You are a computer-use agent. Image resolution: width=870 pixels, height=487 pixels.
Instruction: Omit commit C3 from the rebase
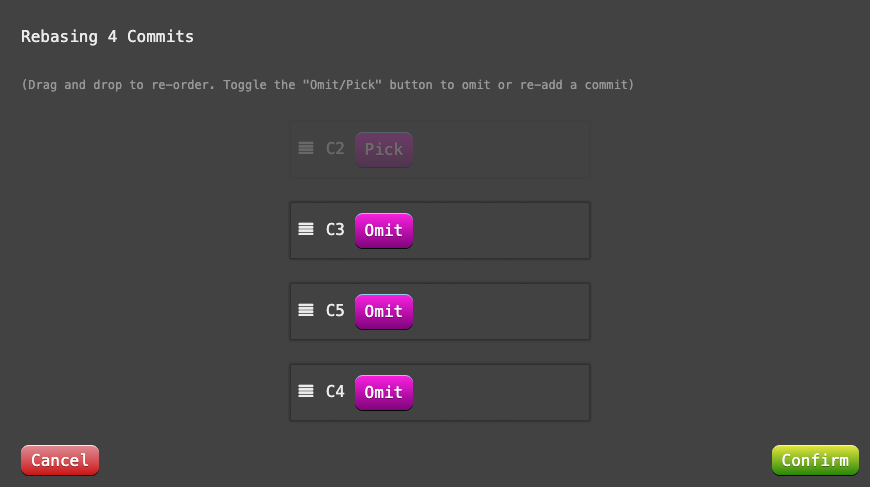[383, 230]
